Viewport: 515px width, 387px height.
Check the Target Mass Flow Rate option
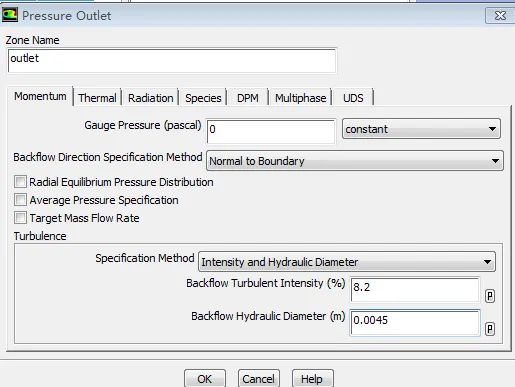pyautogui.click(x=20, y=218)
